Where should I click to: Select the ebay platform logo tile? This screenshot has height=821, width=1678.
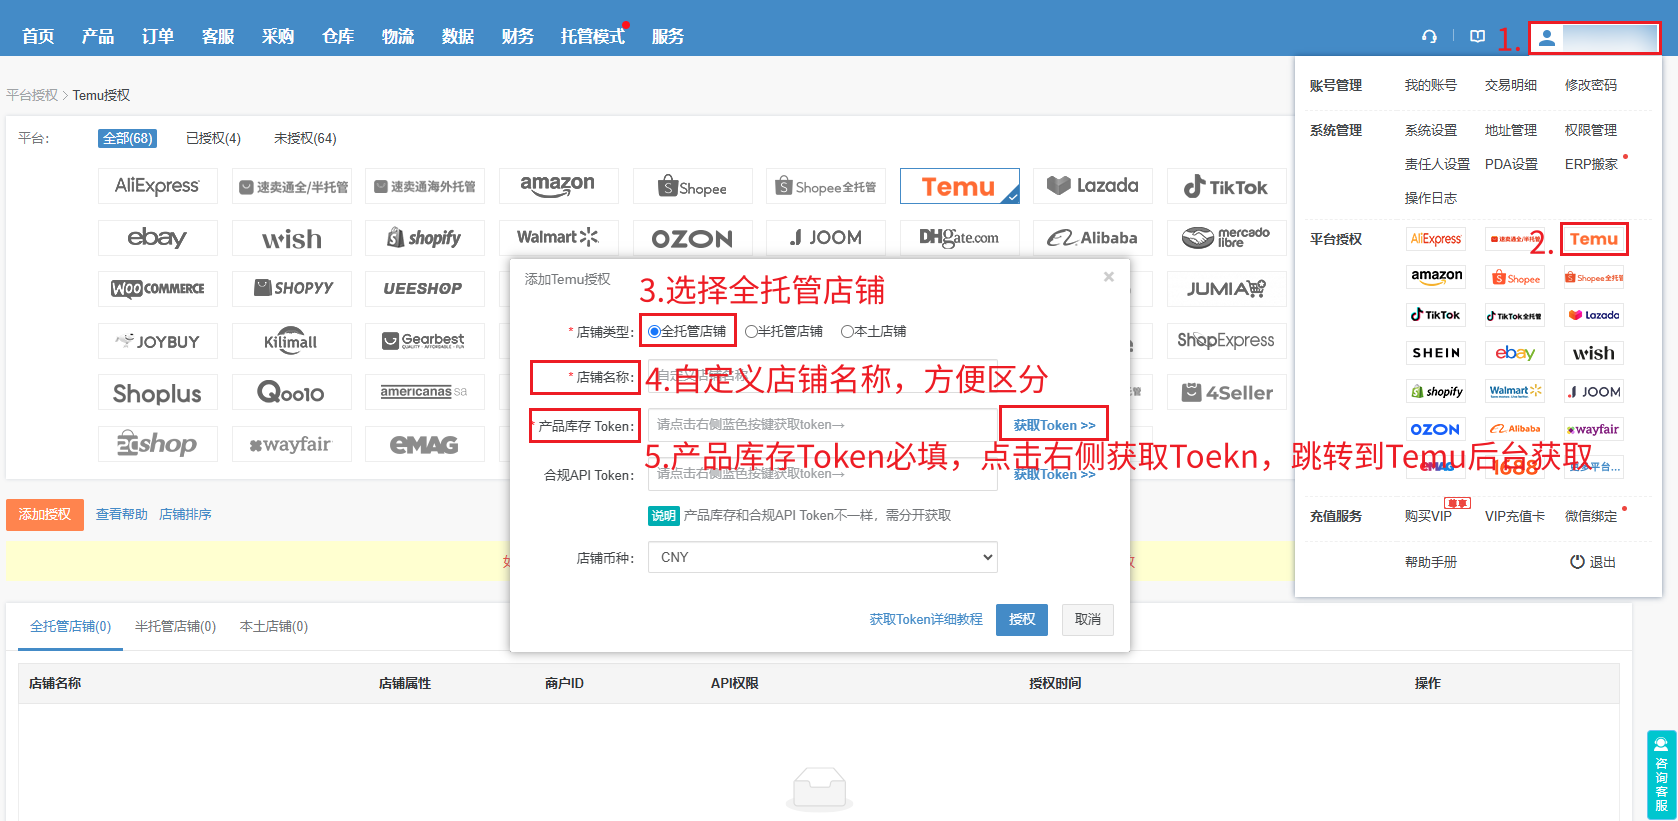[x=157, y=238]
